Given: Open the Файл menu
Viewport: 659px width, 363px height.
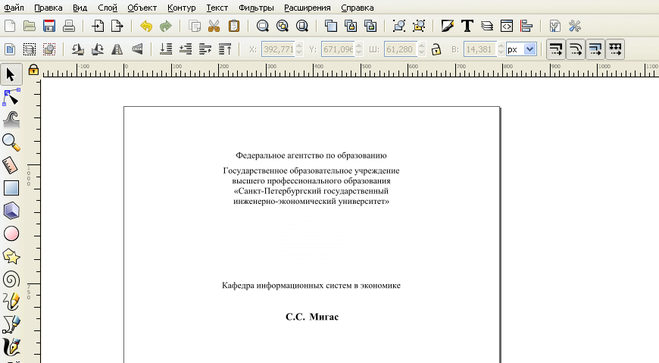Looking at the screenshot, I should pyautogui.click(x=14, y=8).
